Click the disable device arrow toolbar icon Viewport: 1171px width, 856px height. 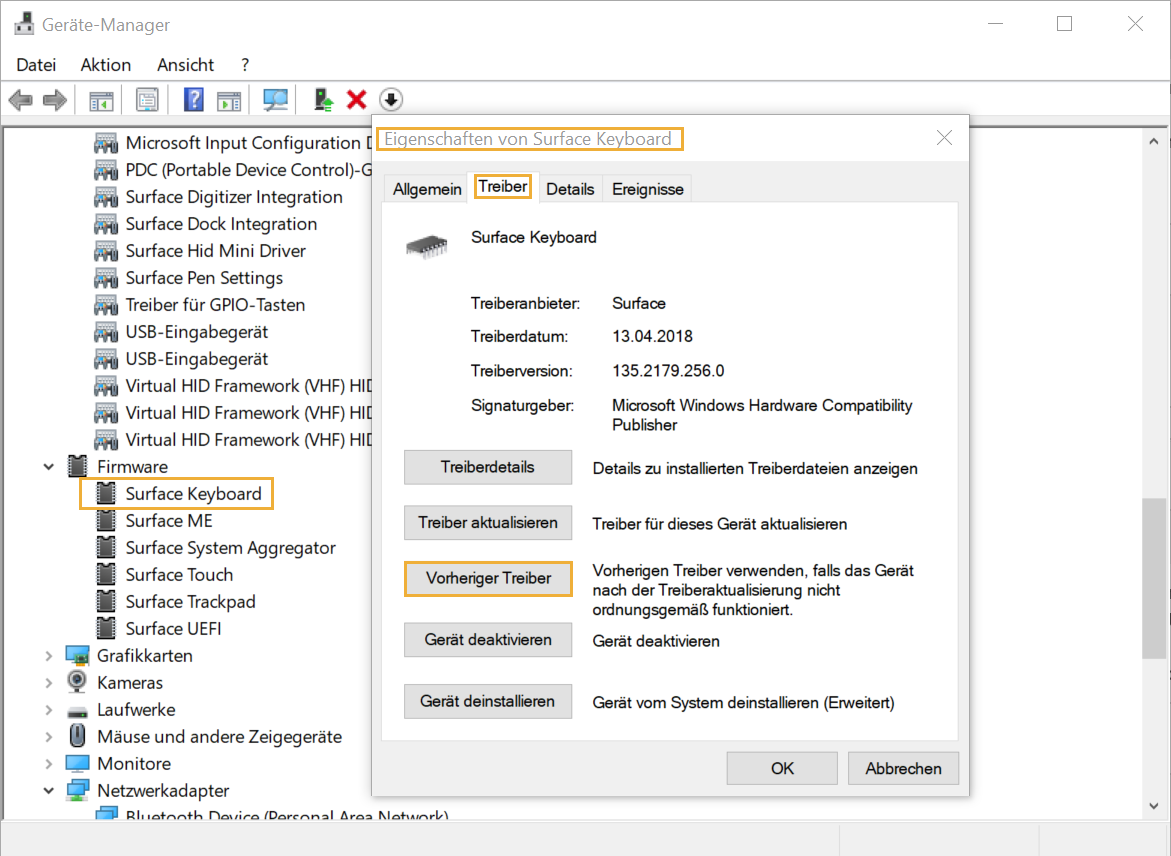pyautogui.click(x=391, y=99)
